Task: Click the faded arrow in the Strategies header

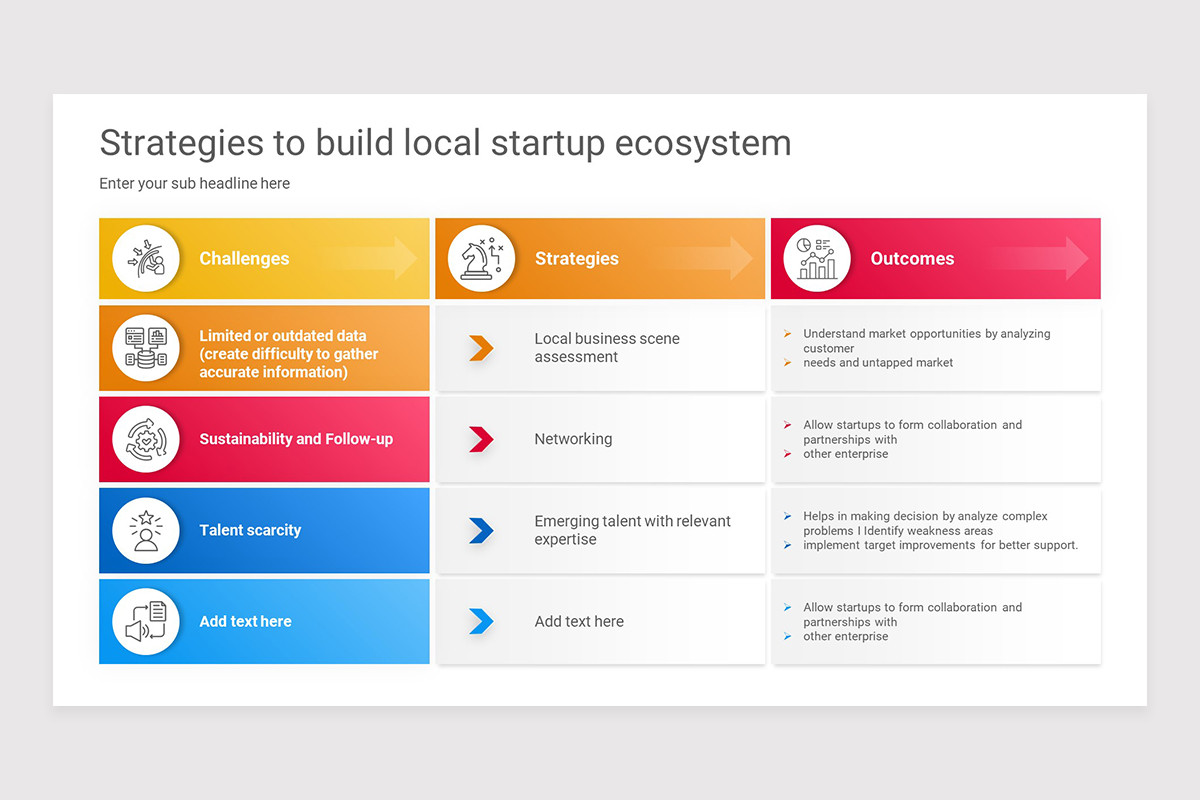Action: (x=707, y=258)
